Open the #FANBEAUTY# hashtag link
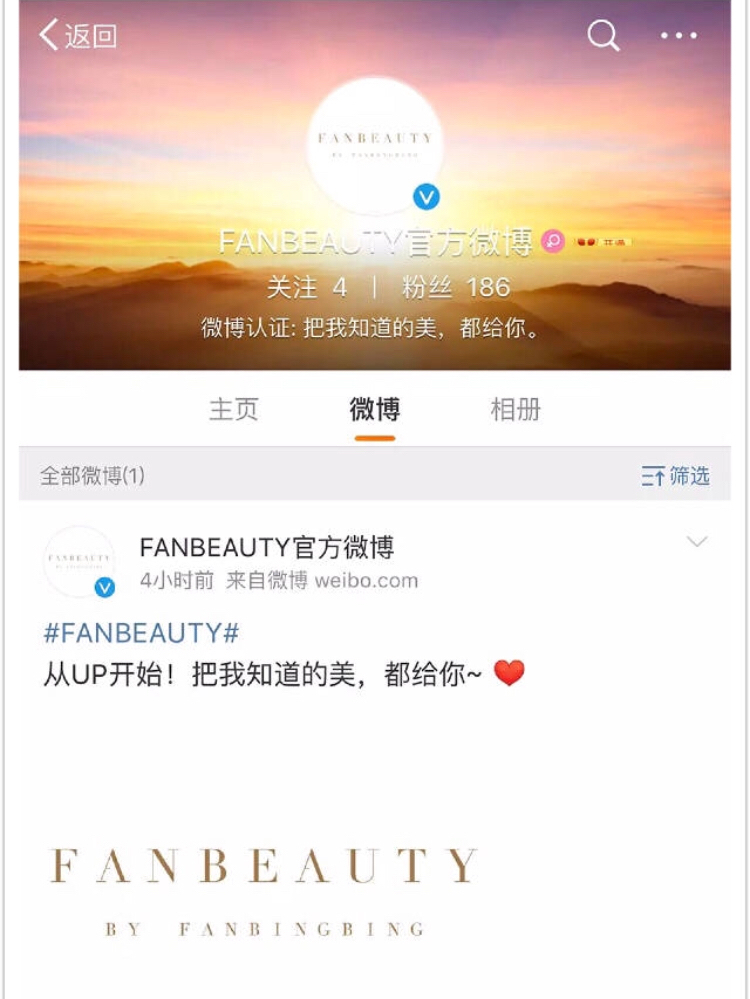 (x=141, y=633)
